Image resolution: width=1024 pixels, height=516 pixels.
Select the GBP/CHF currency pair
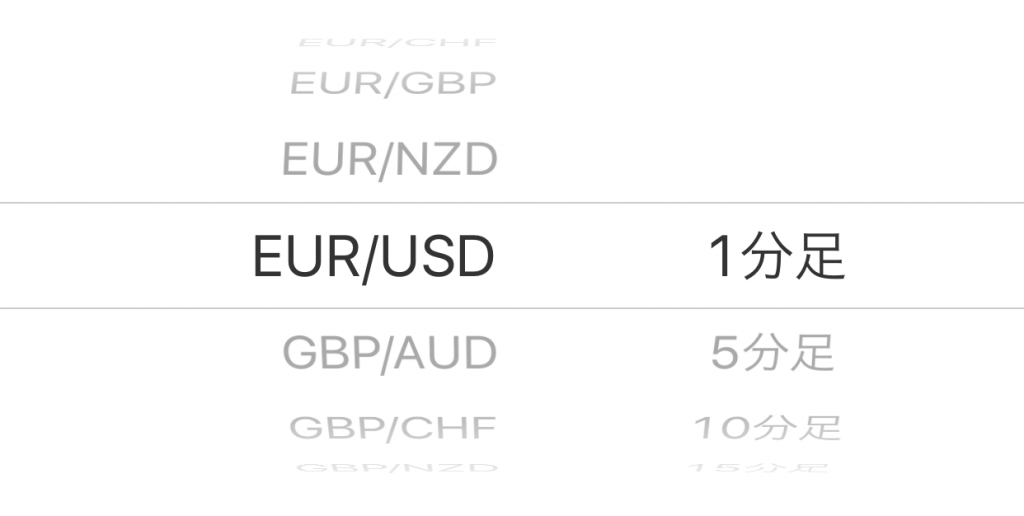[x=393, y=428]
